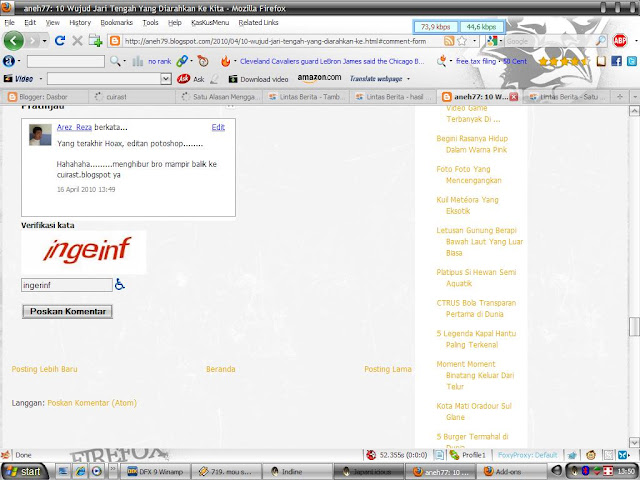Open a new tab with the plus page icon
Image resolution: width=640 pixels, height=480 pixels.
coord(95,40)
